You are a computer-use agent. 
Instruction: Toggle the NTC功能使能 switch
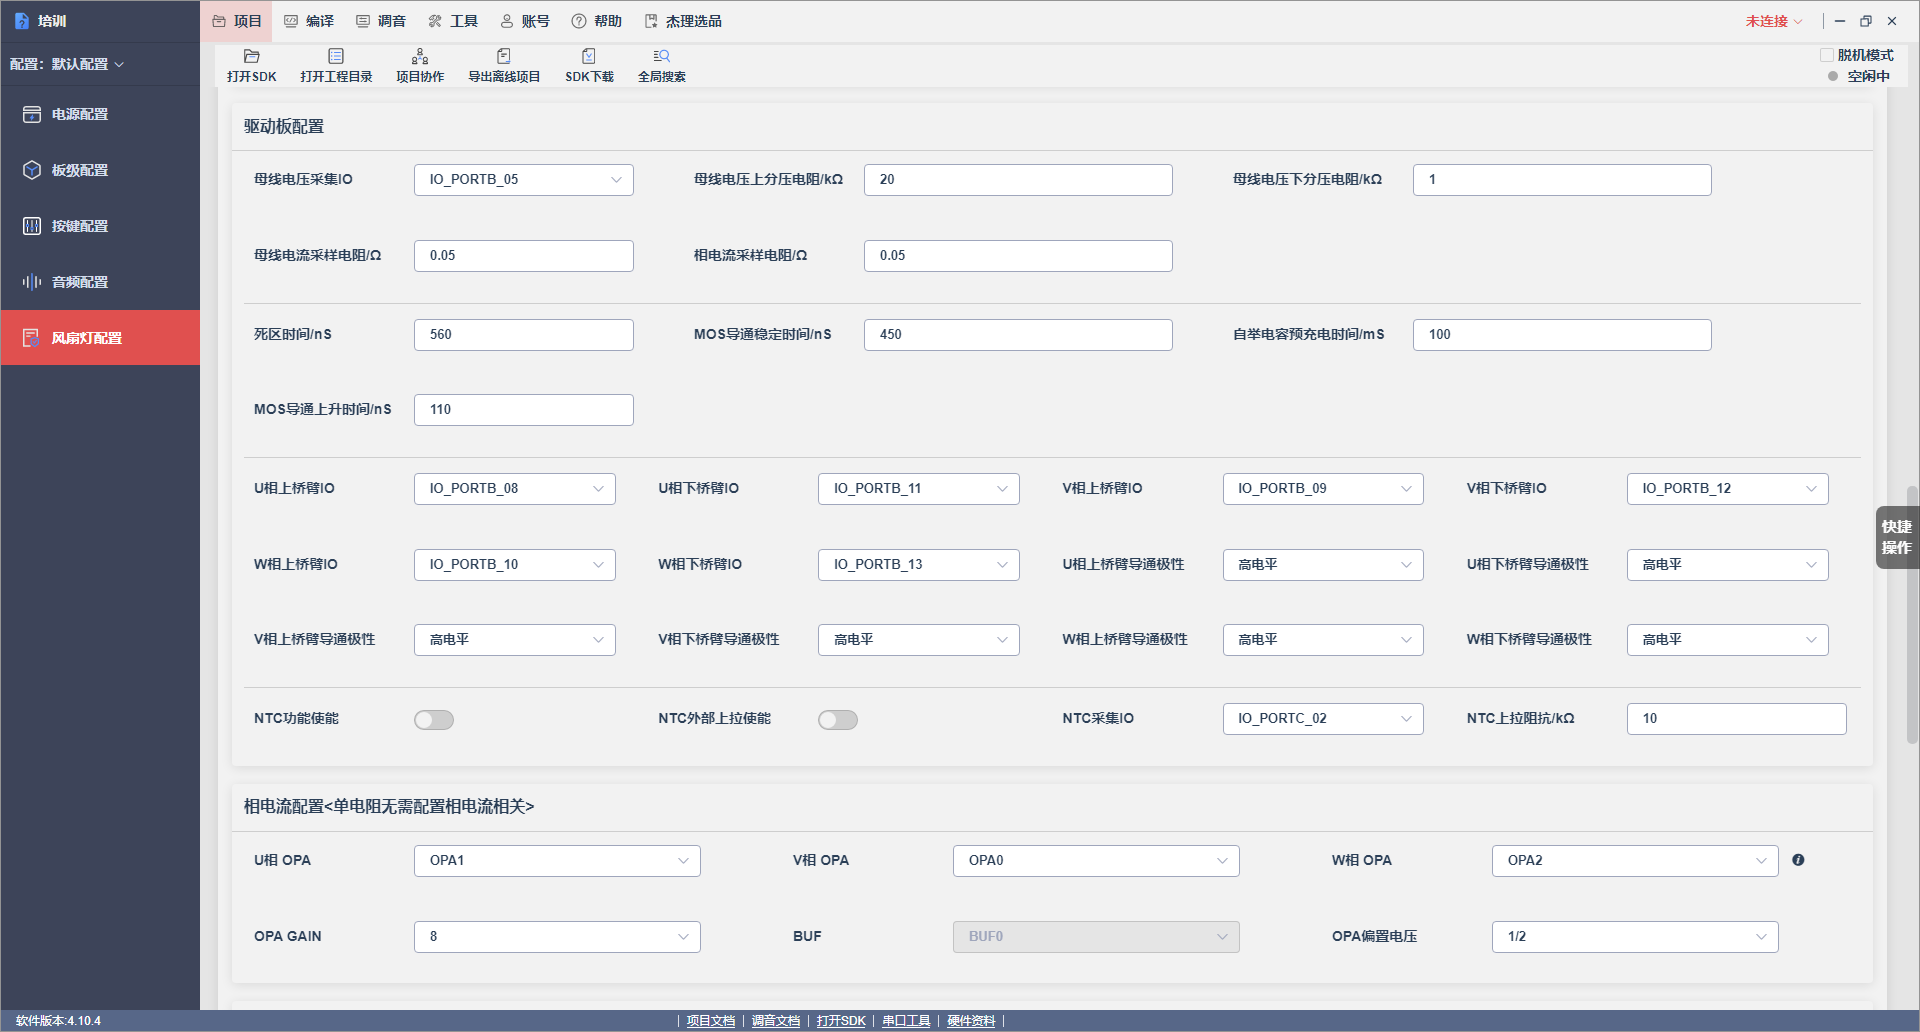coord(434,720)
